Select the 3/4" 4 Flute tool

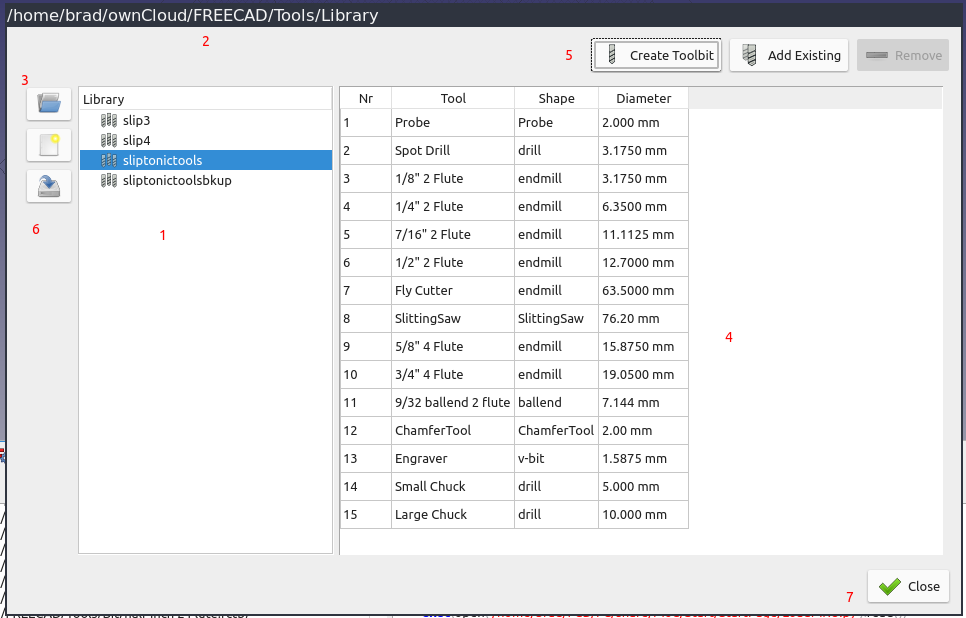click(x=453, y=375)
